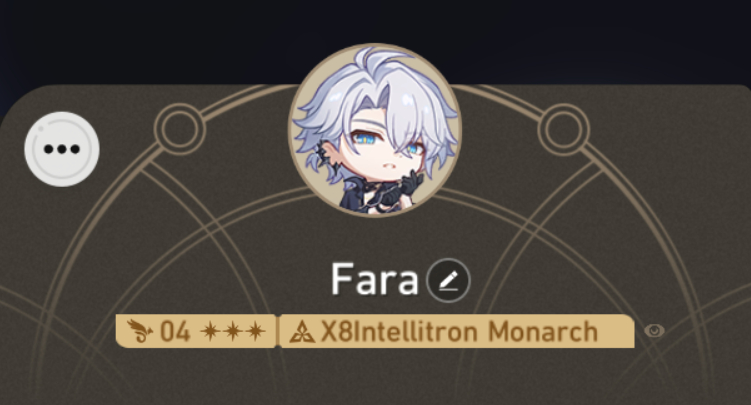Open the three-dot more options menu

click(62, 149)
